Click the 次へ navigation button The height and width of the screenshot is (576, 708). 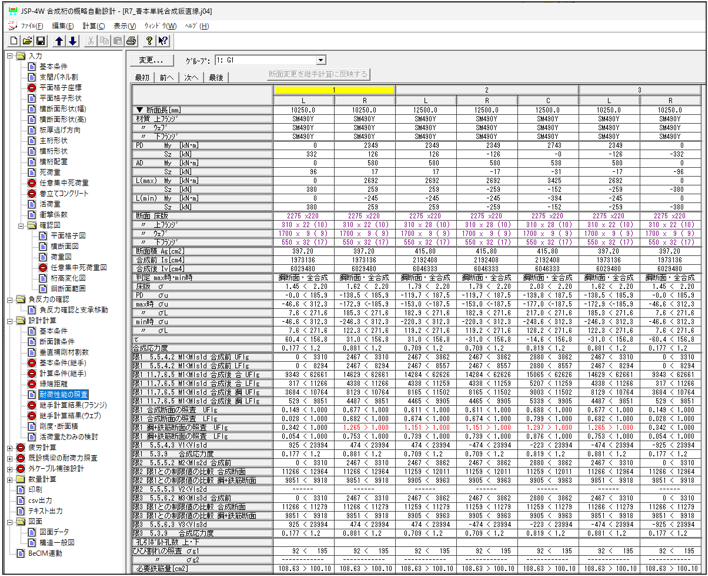point(191,77)
